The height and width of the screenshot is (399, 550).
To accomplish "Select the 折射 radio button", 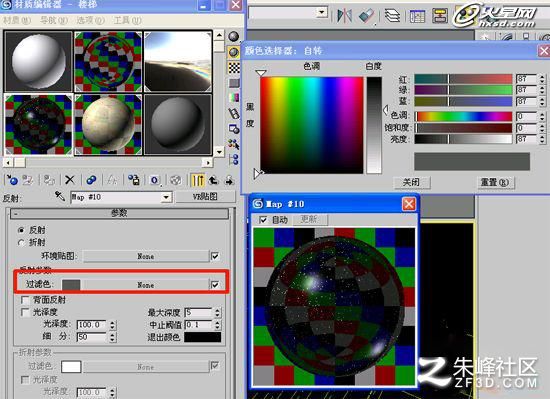I will pos(21,242).
